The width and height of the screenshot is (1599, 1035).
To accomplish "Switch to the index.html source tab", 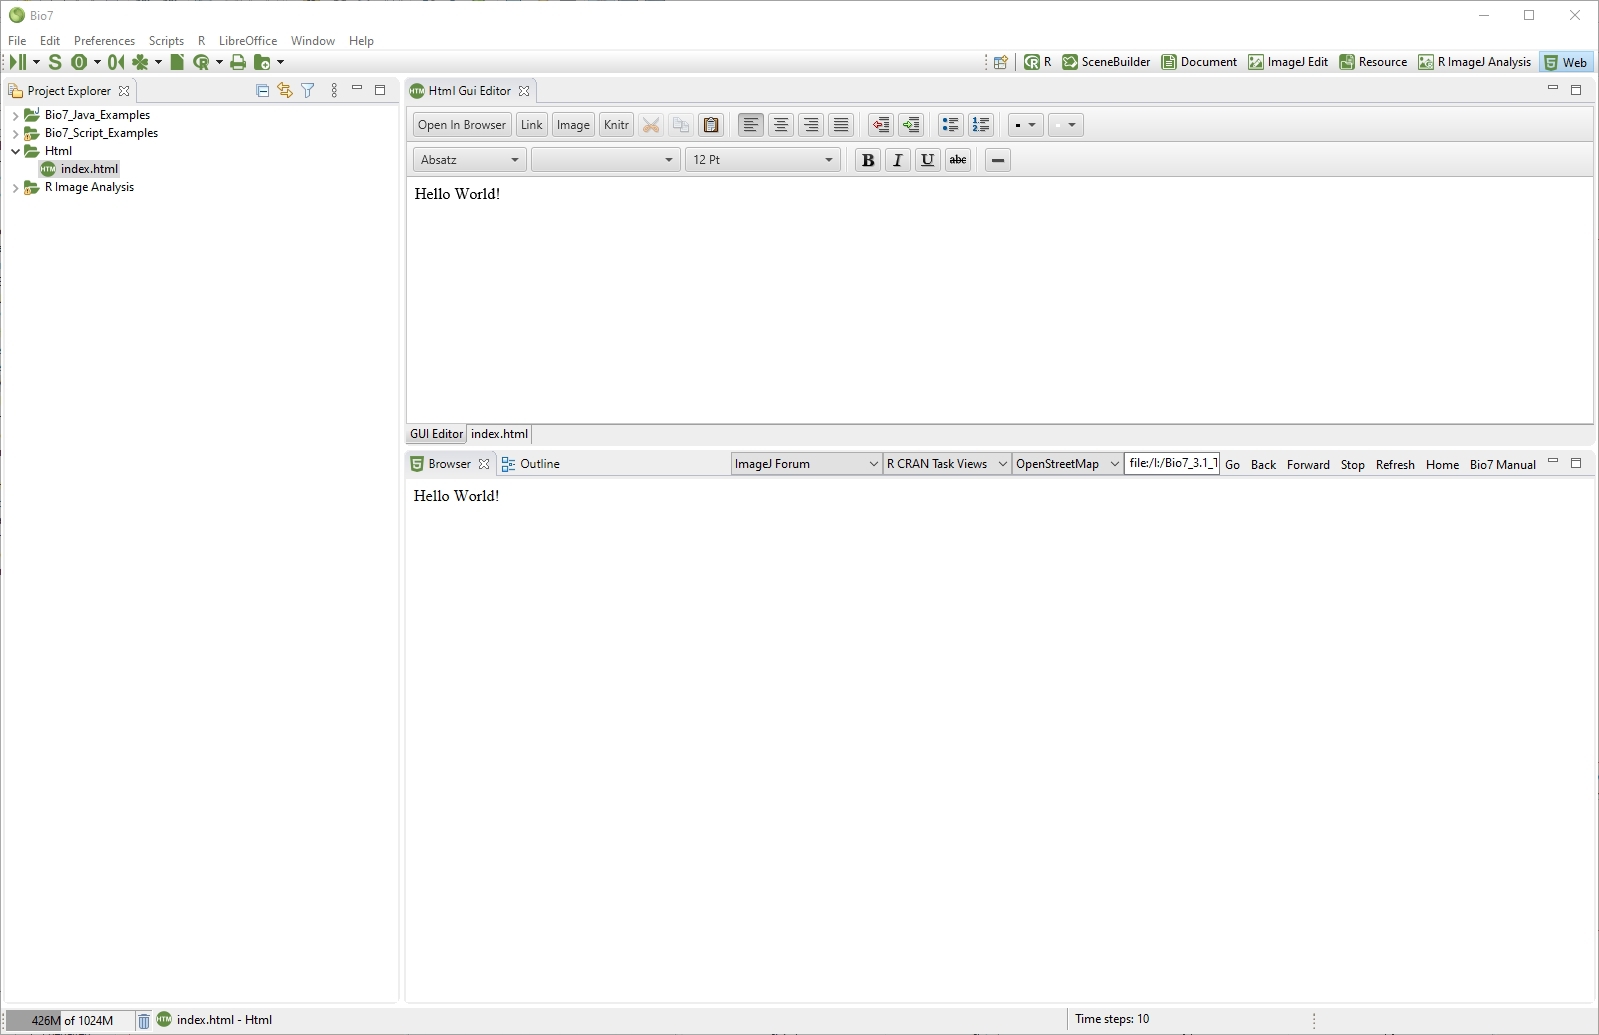I will click(x=499, y=434).
